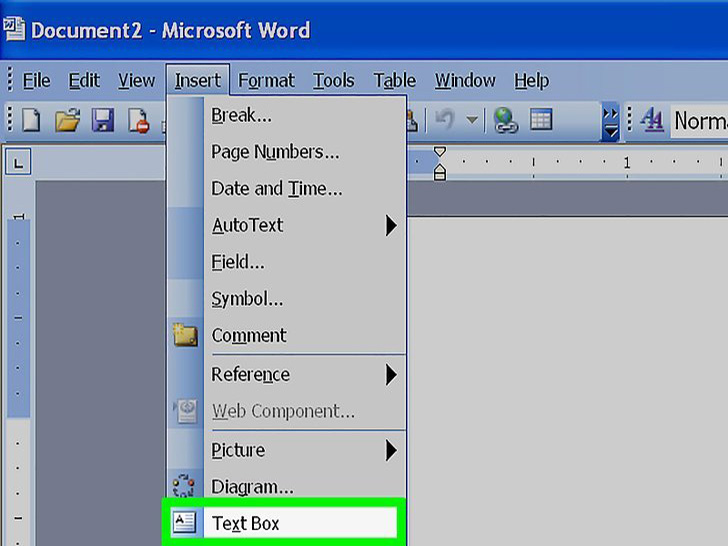
Task: Expand the Undo history dropdown arrow
Action: point(471,122)
